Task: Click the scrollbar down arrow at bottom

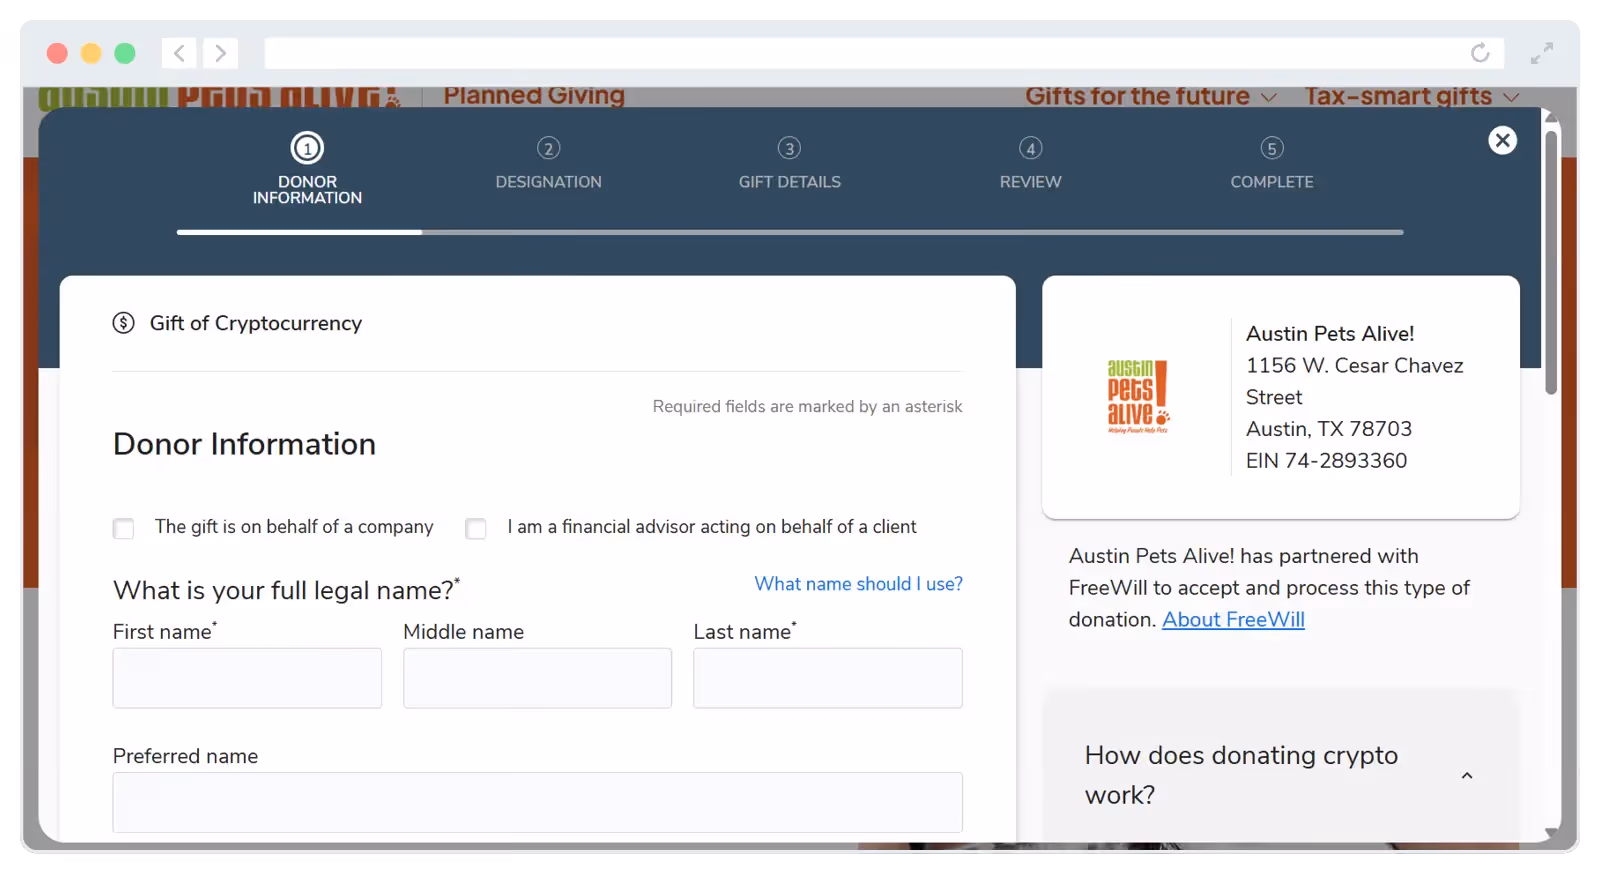Action: (1551, 832)
